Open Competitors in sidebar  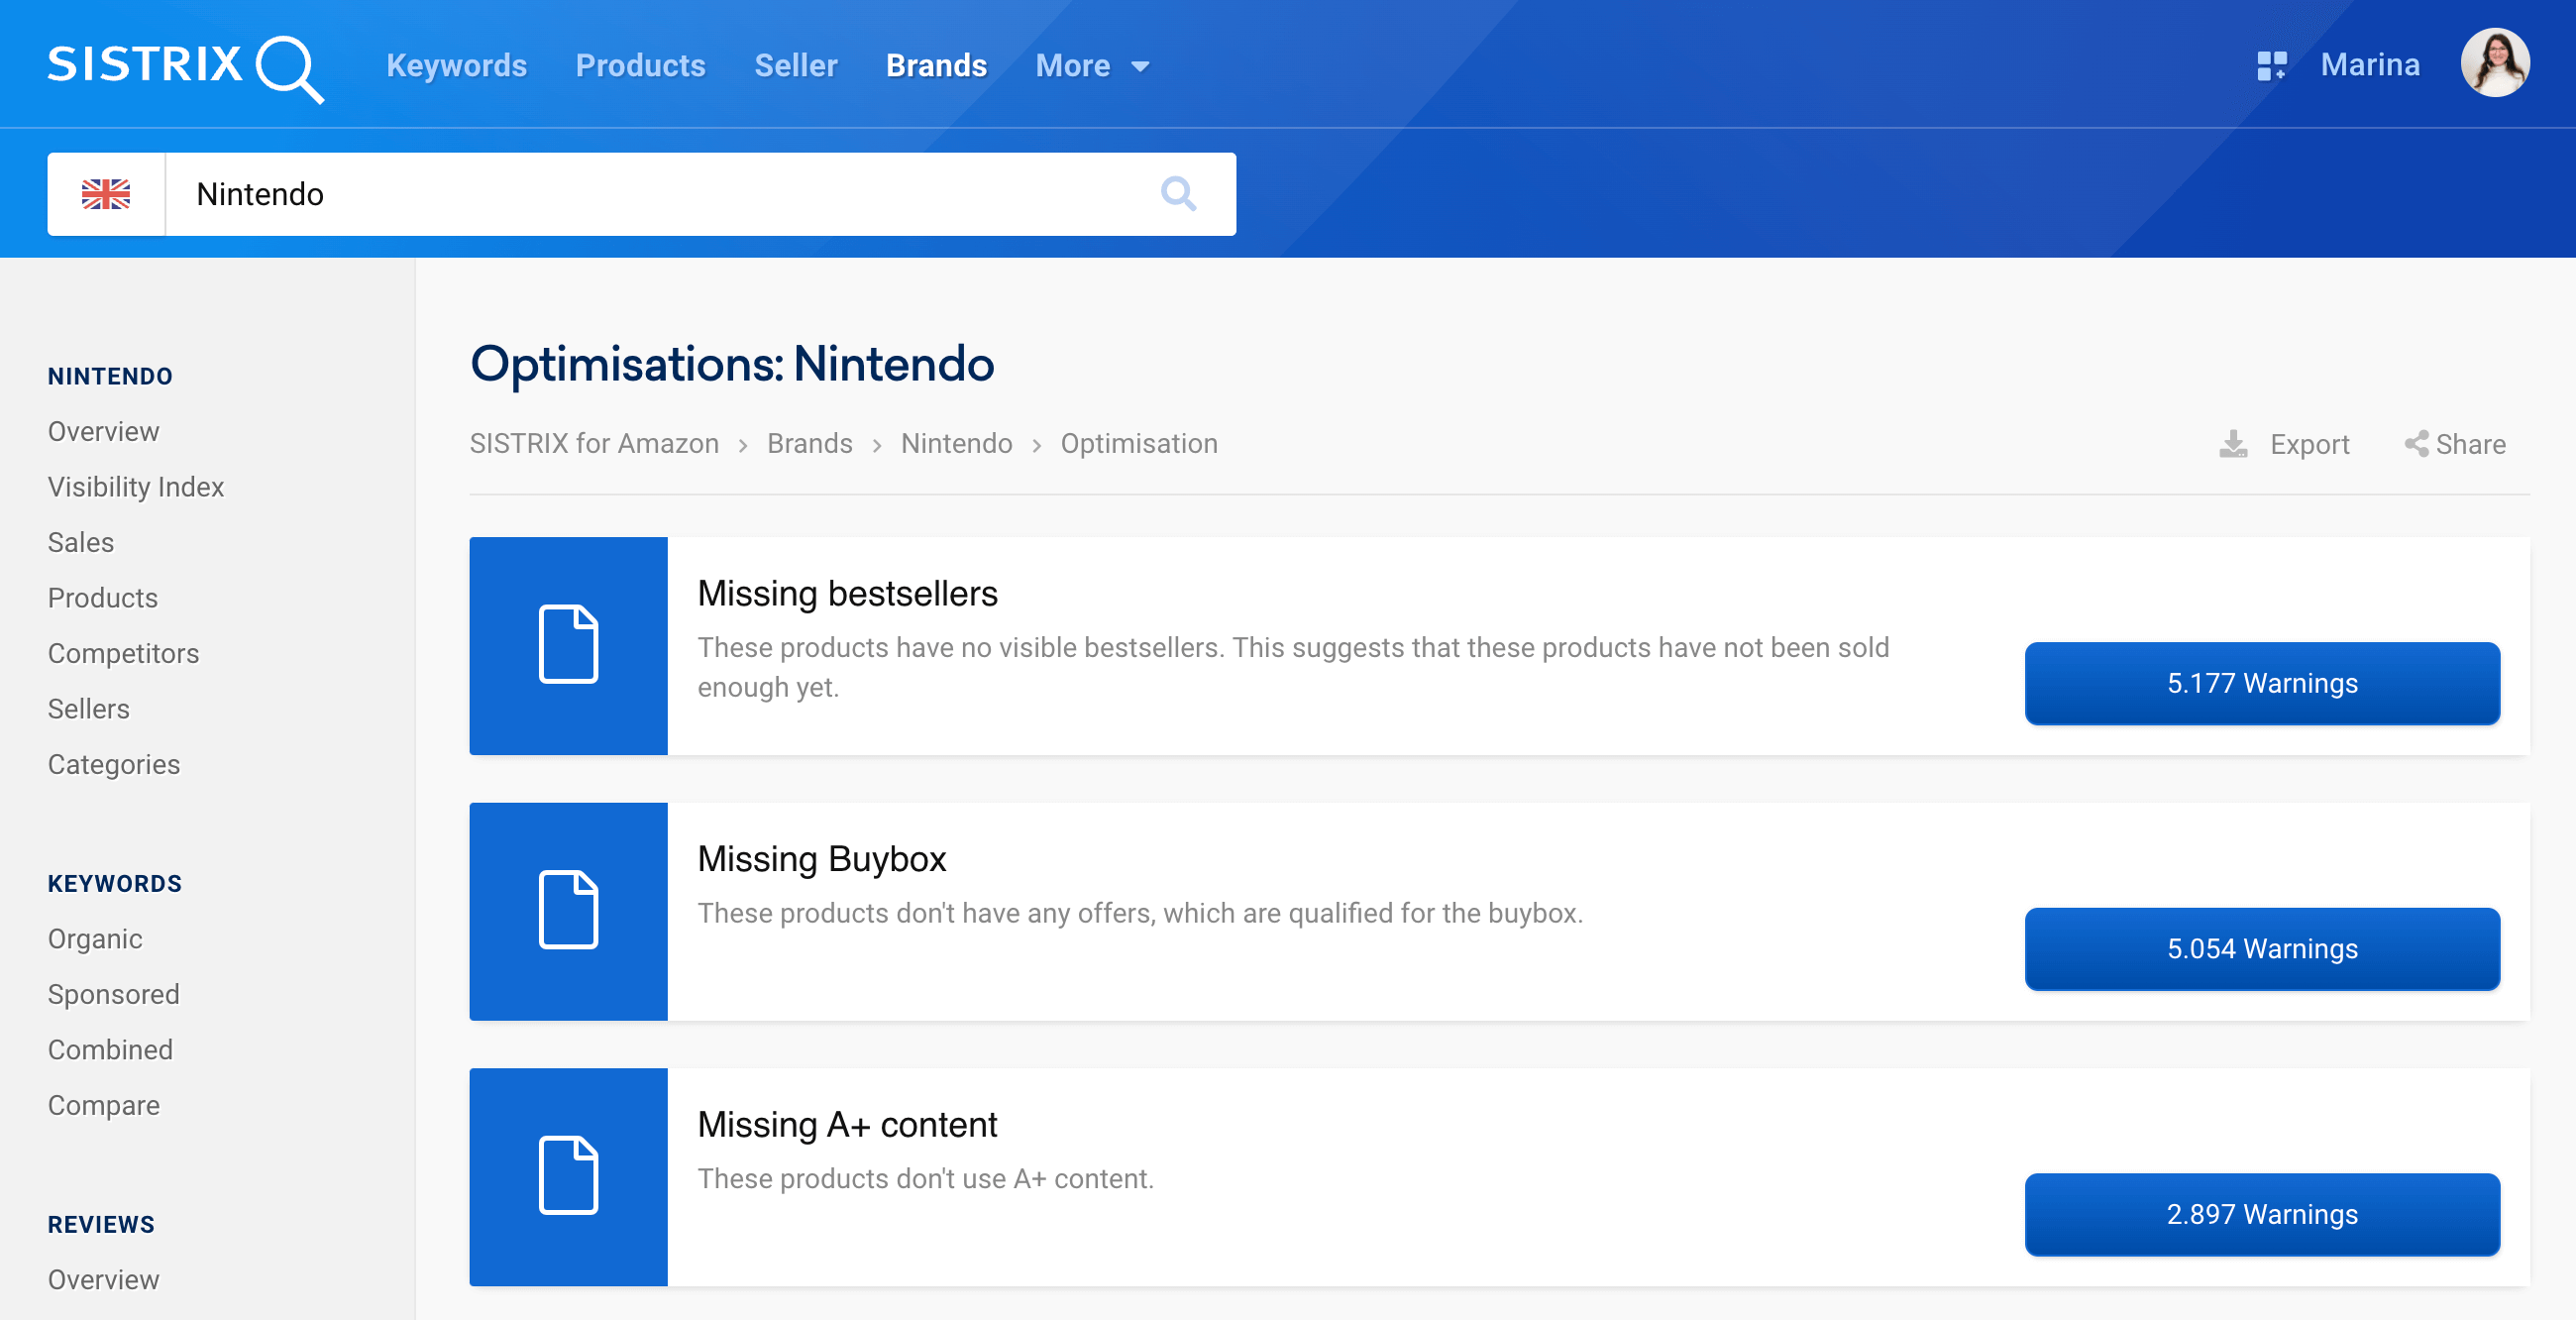(123, 653)
